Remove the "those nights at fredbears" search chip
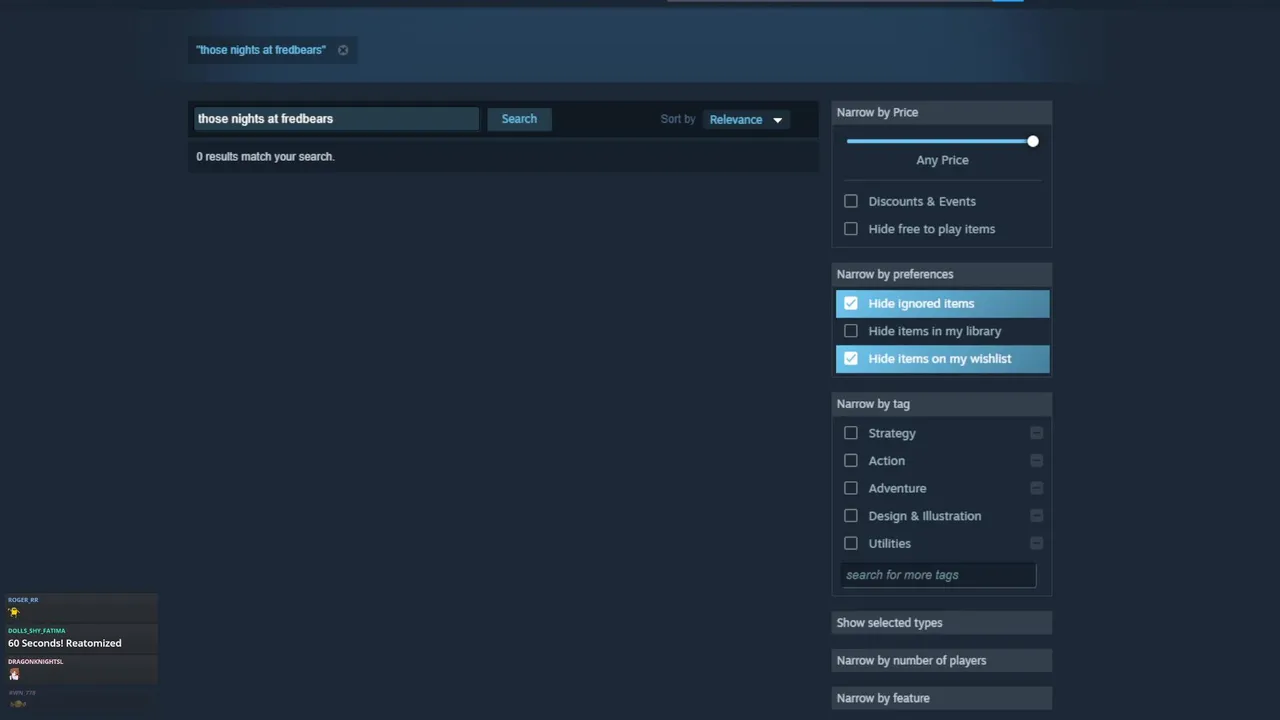 click(x=343, y=50)
